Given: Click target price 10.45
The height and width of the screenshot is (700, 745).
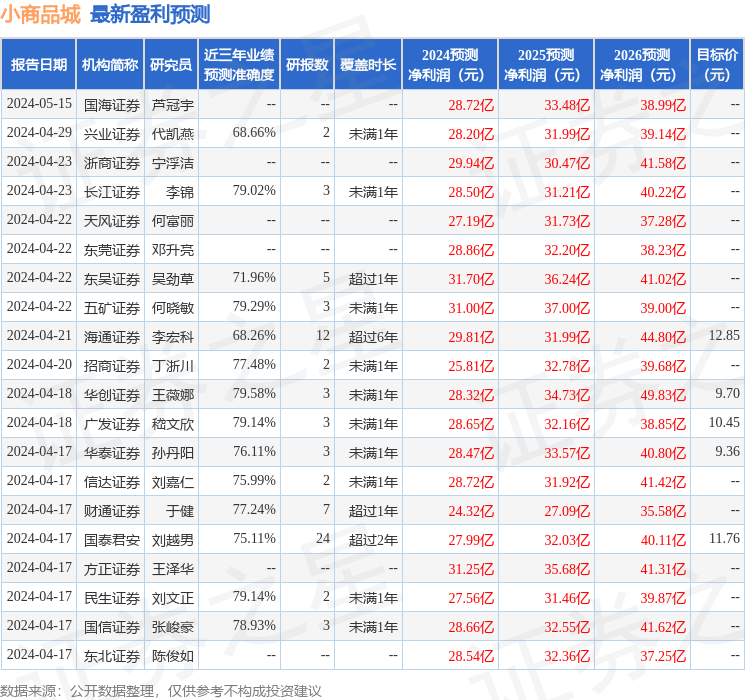Looking at the screenshot, I should click(724, 422).
